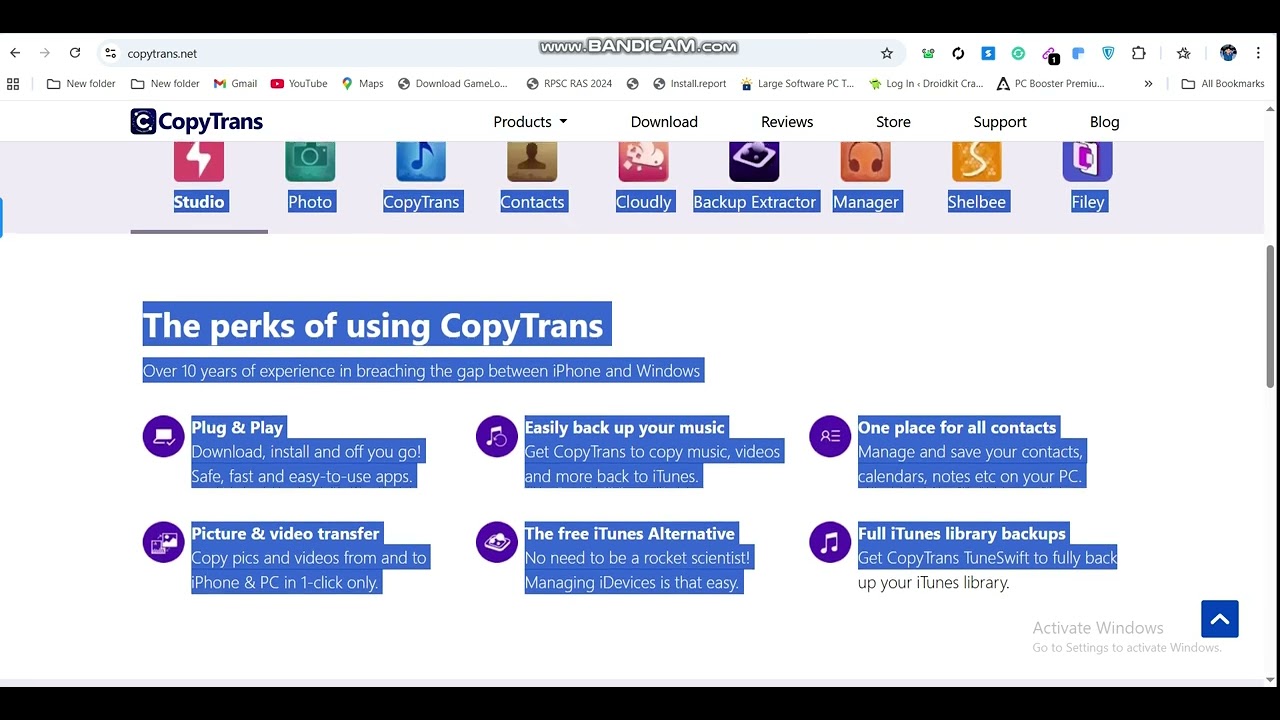Click the Plug & Play feature icon
The width and height of the screenshot is (1280, 720).
click(x=163, y=436)
